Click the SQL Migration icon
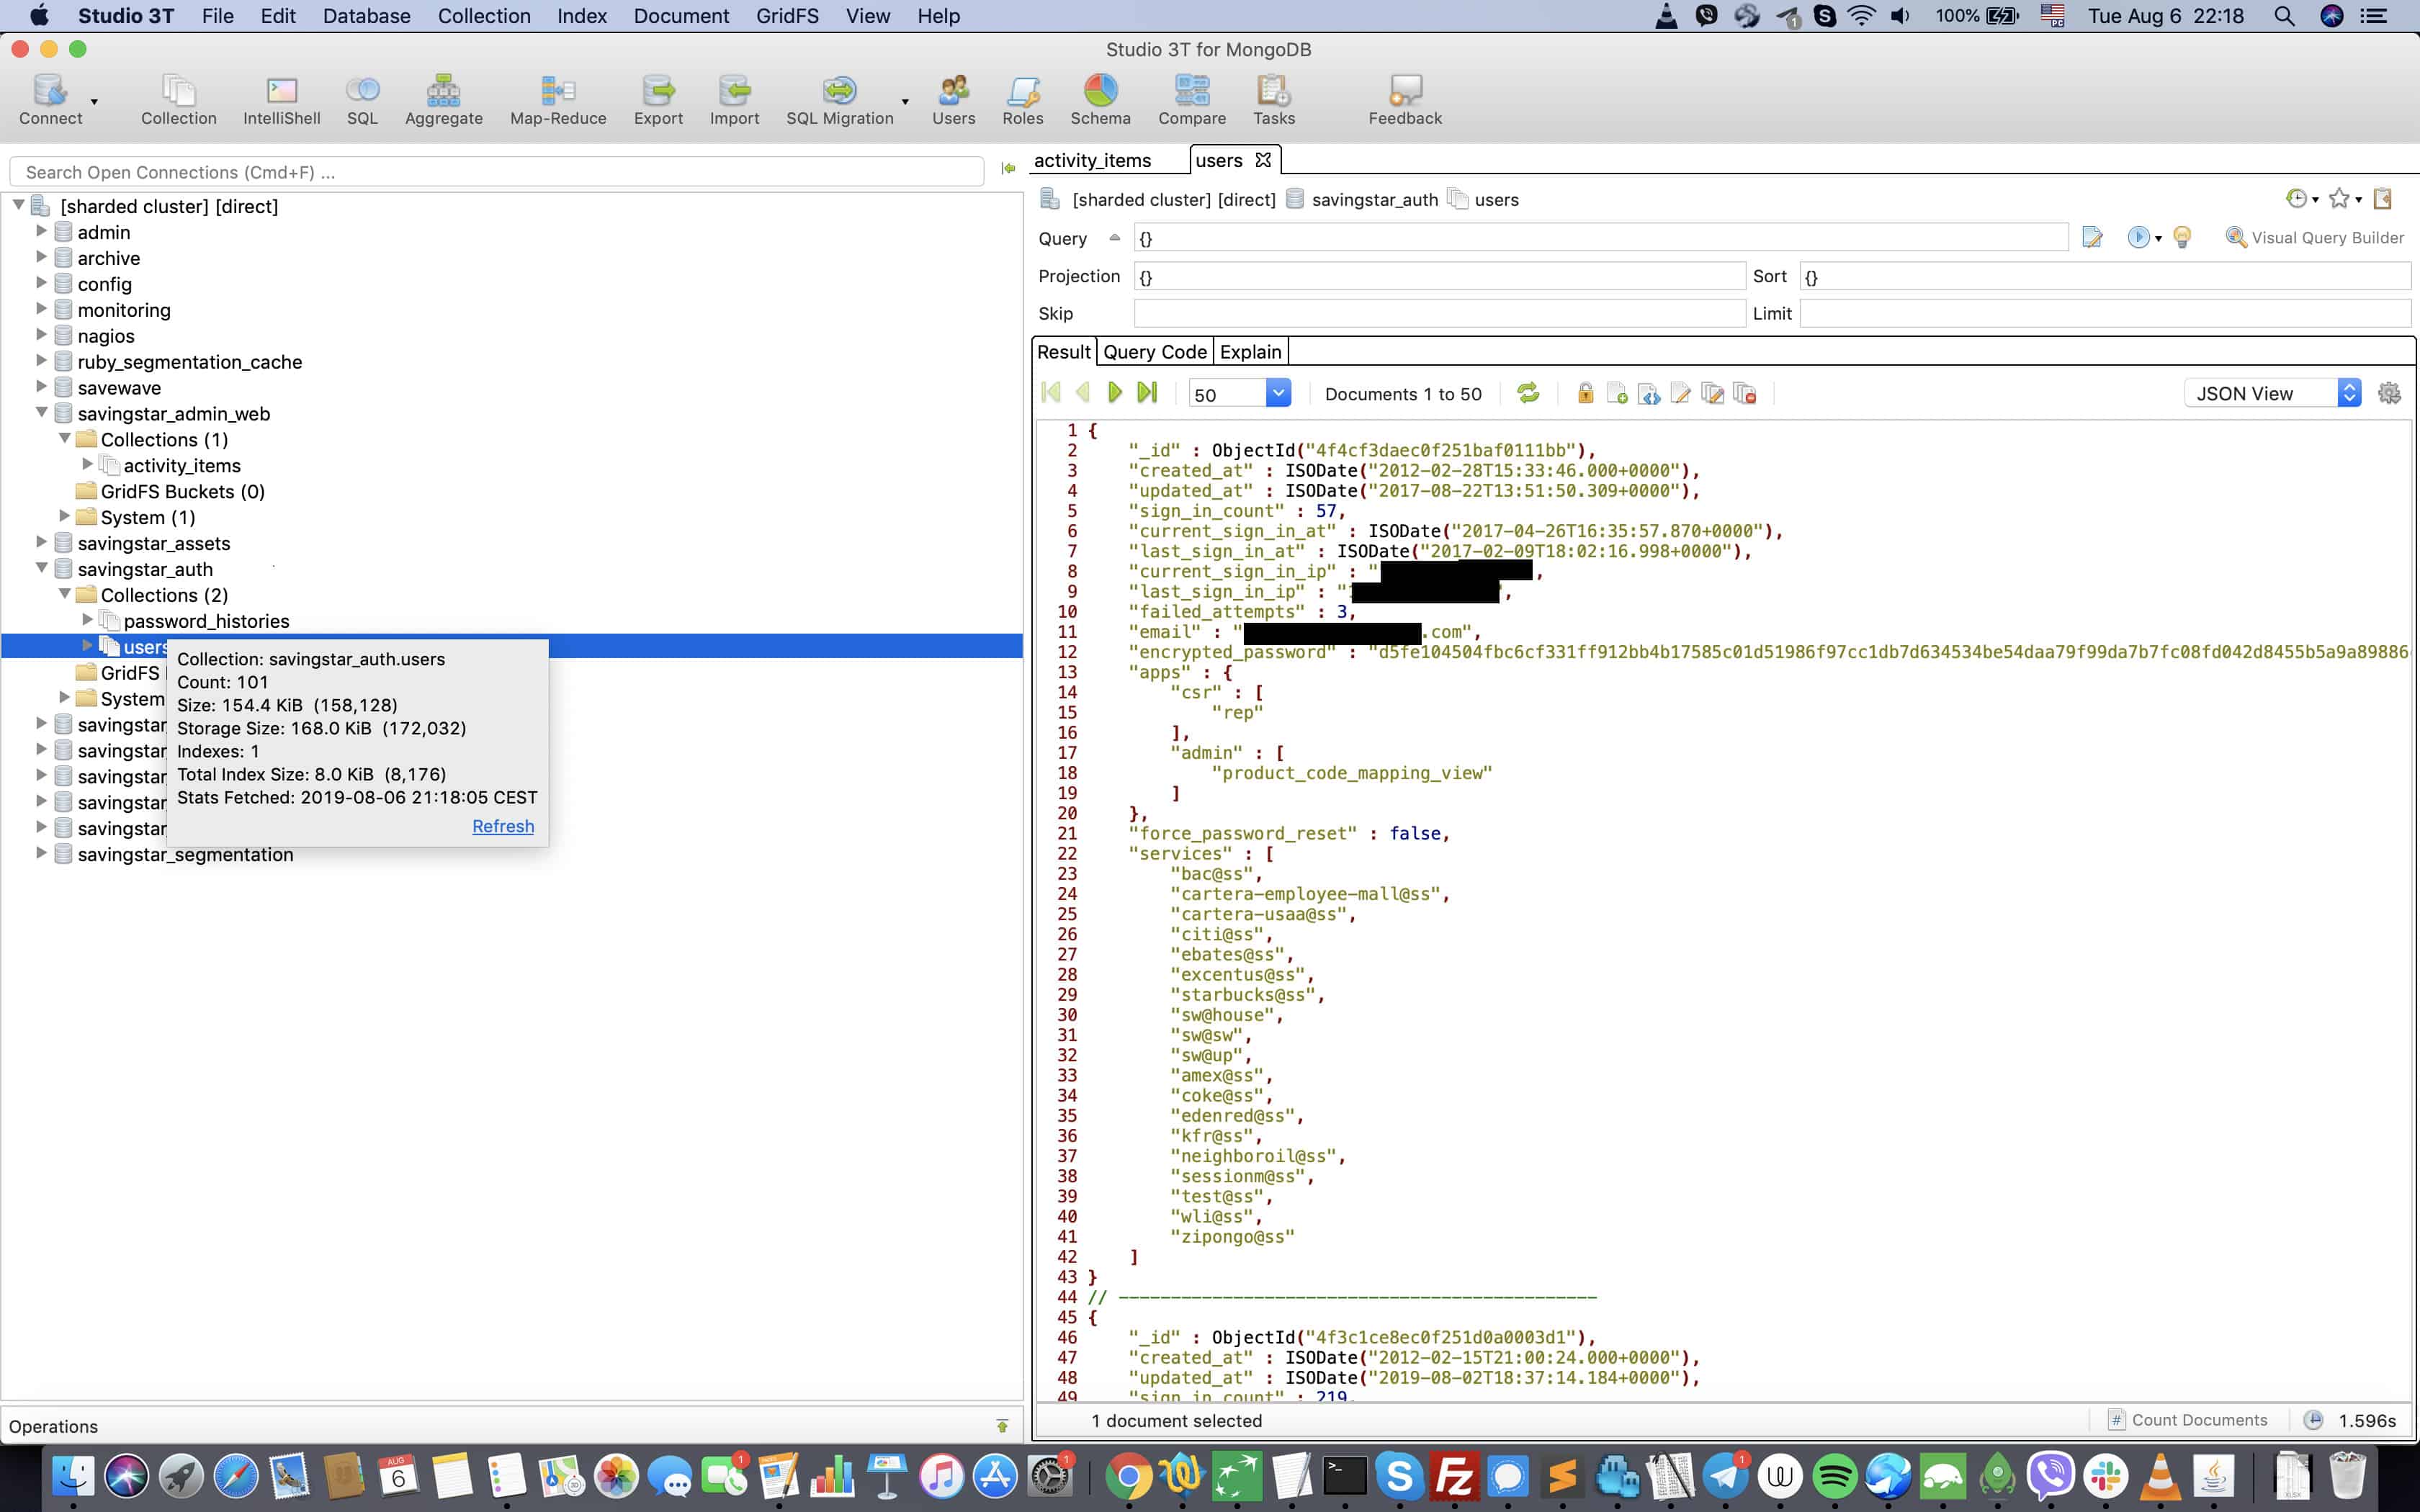 (x=839, y=100)
